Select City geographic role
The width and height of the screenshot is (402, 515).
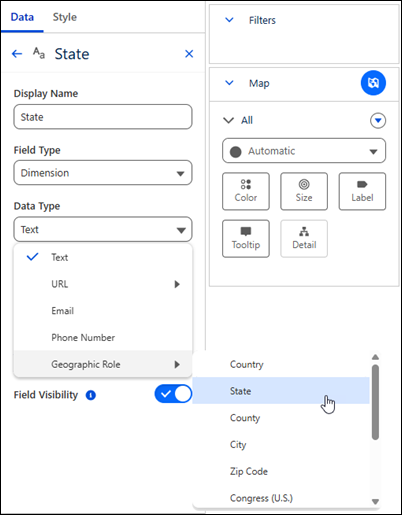(281, 444)
